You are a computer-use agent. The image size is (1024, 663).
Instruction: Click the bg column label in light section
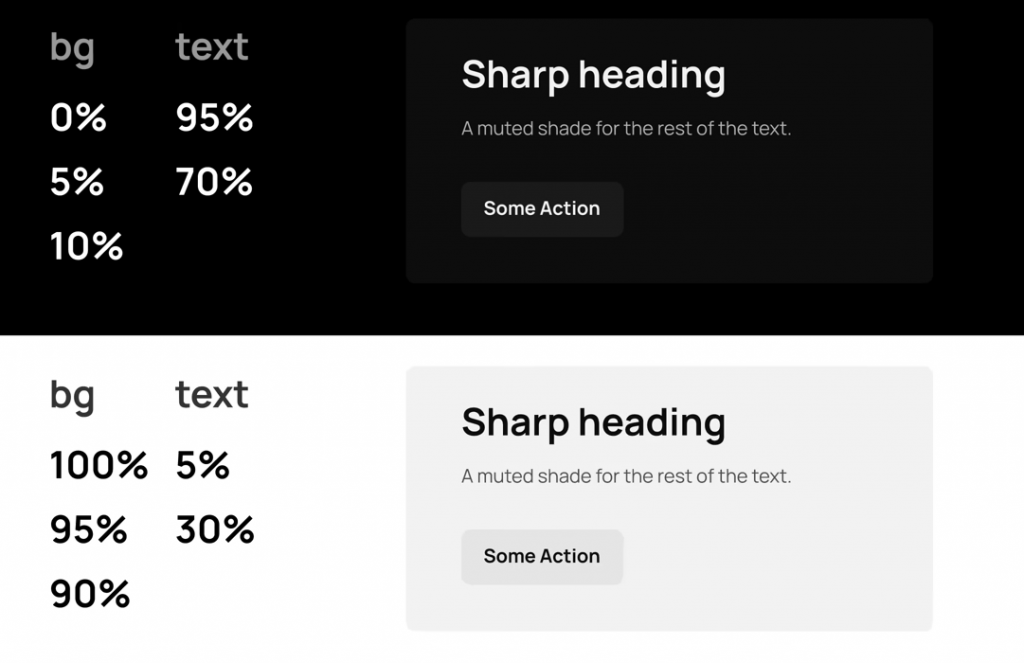(72, 396)
